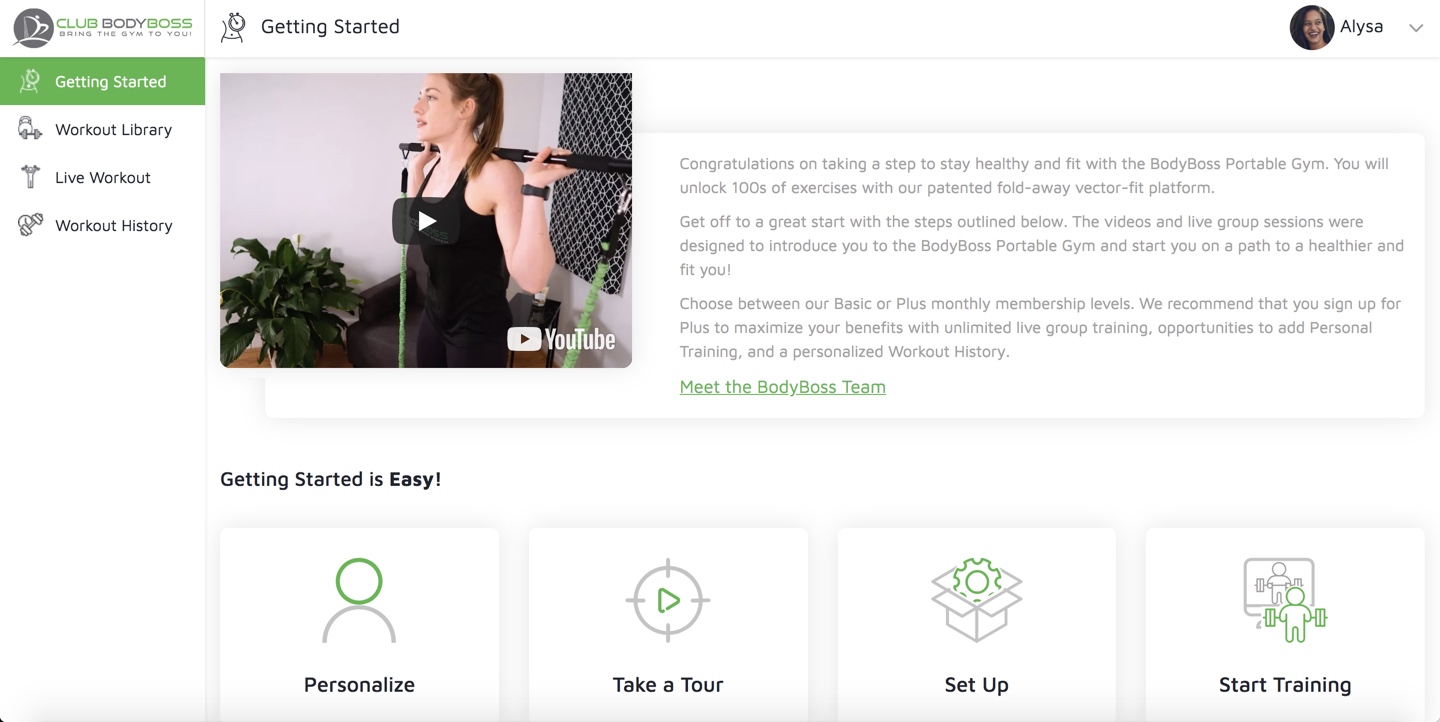
Task: Click the Getting Started sidebar icon
Action: pyautogui.click(x=30, y=82)
